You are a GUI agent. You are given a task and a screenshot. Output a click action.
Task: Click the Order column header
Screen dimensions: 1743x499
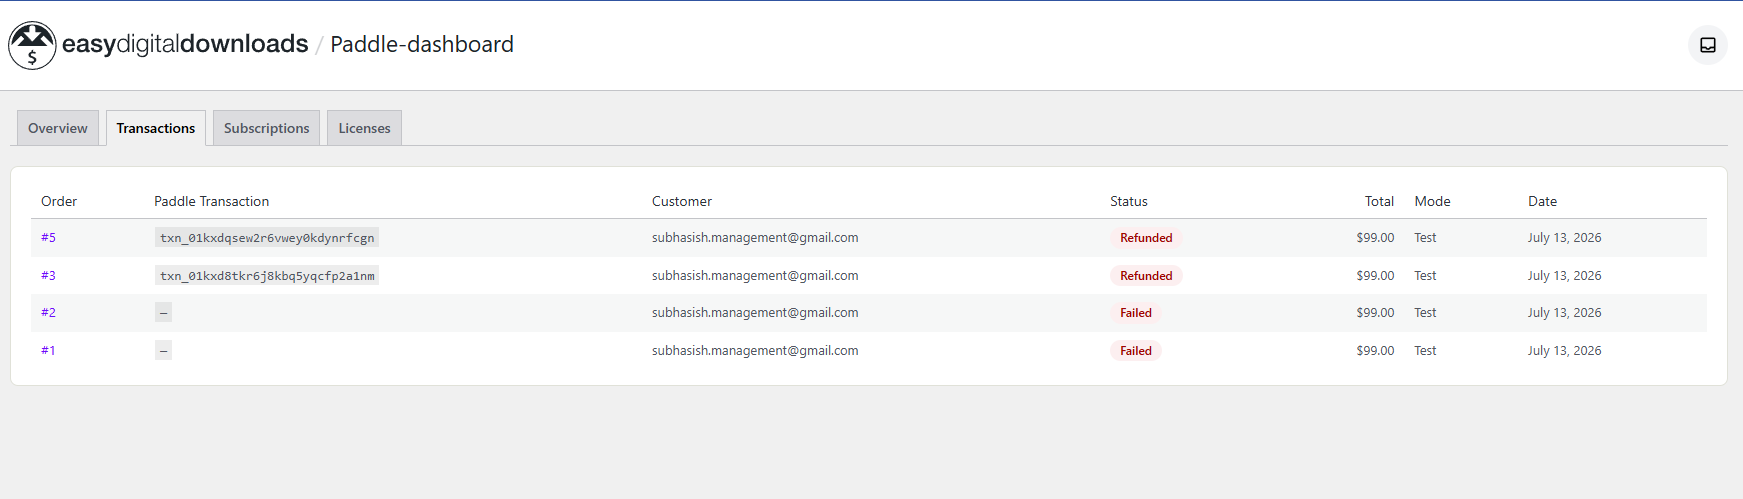tap(59, 201)
